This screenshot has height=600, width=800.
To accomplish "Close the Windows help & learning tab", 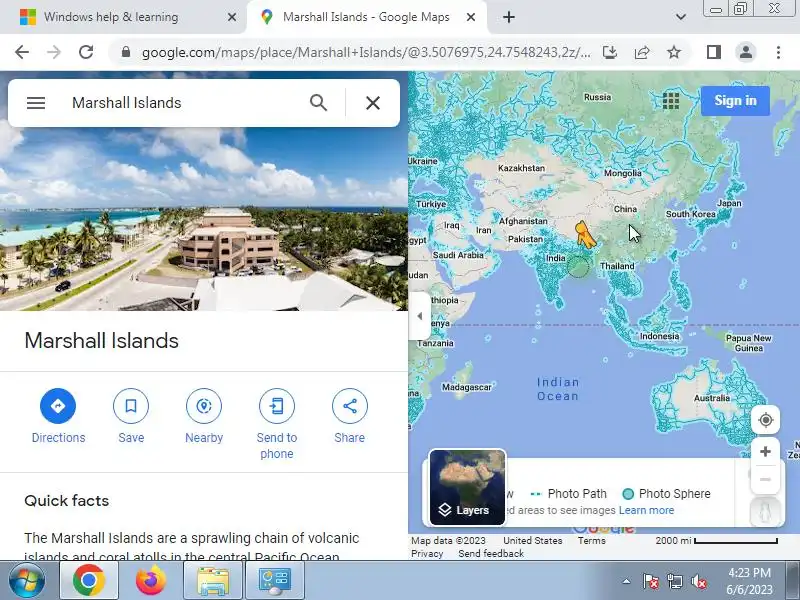I will coord(232,17).
